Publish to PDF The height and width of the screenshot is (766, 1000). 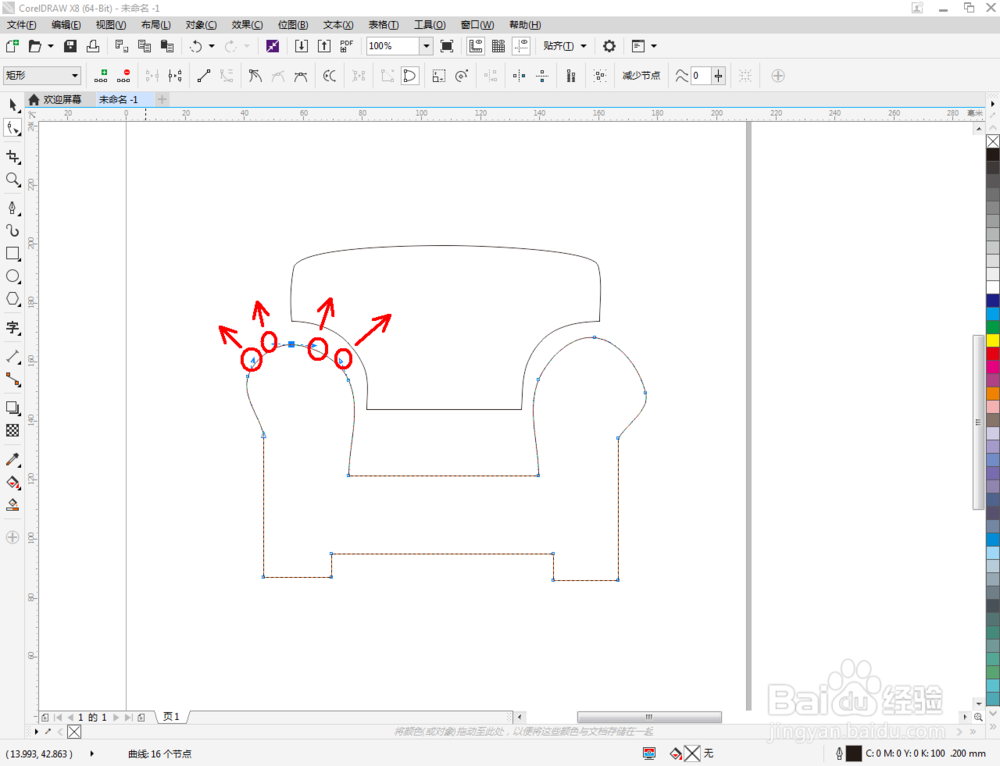(346, 46)
